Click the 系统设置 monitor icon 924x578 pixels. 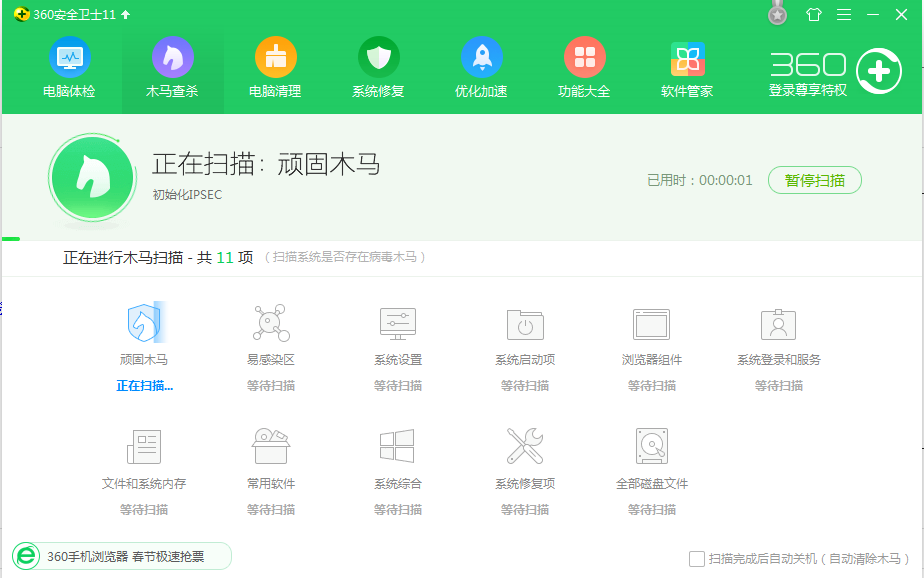tap(398, 323)
